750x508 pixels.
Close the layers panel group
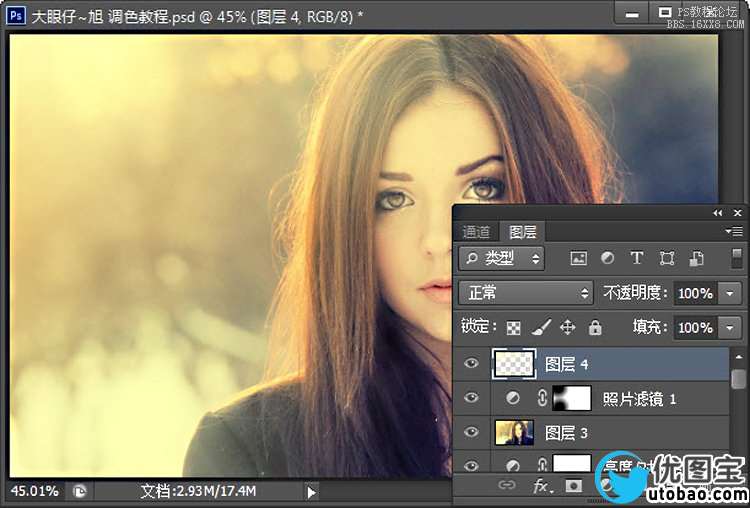[x=738, y=213]
